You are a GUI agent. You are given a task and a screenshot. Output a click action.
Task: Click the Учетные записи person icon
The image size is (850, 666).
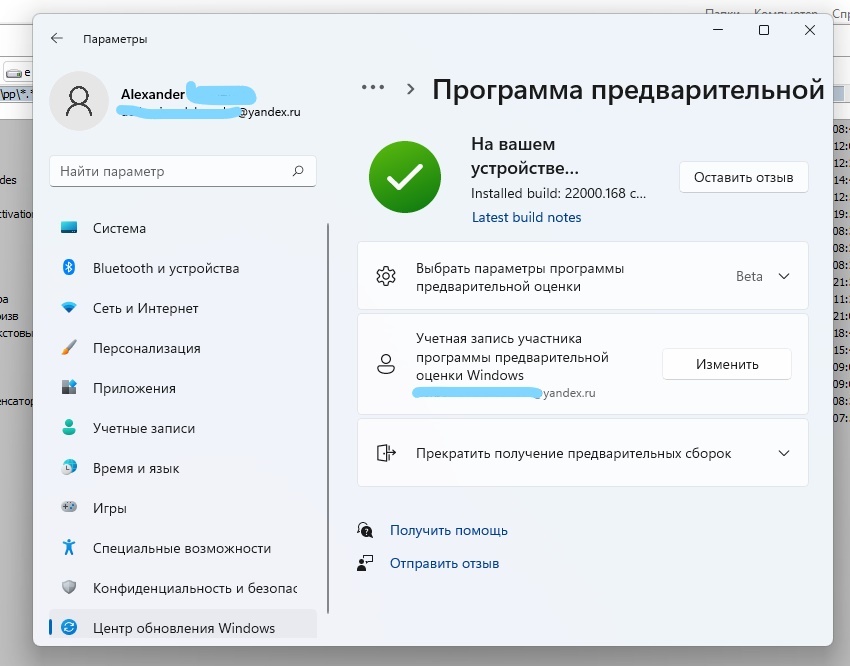[69, 427]
